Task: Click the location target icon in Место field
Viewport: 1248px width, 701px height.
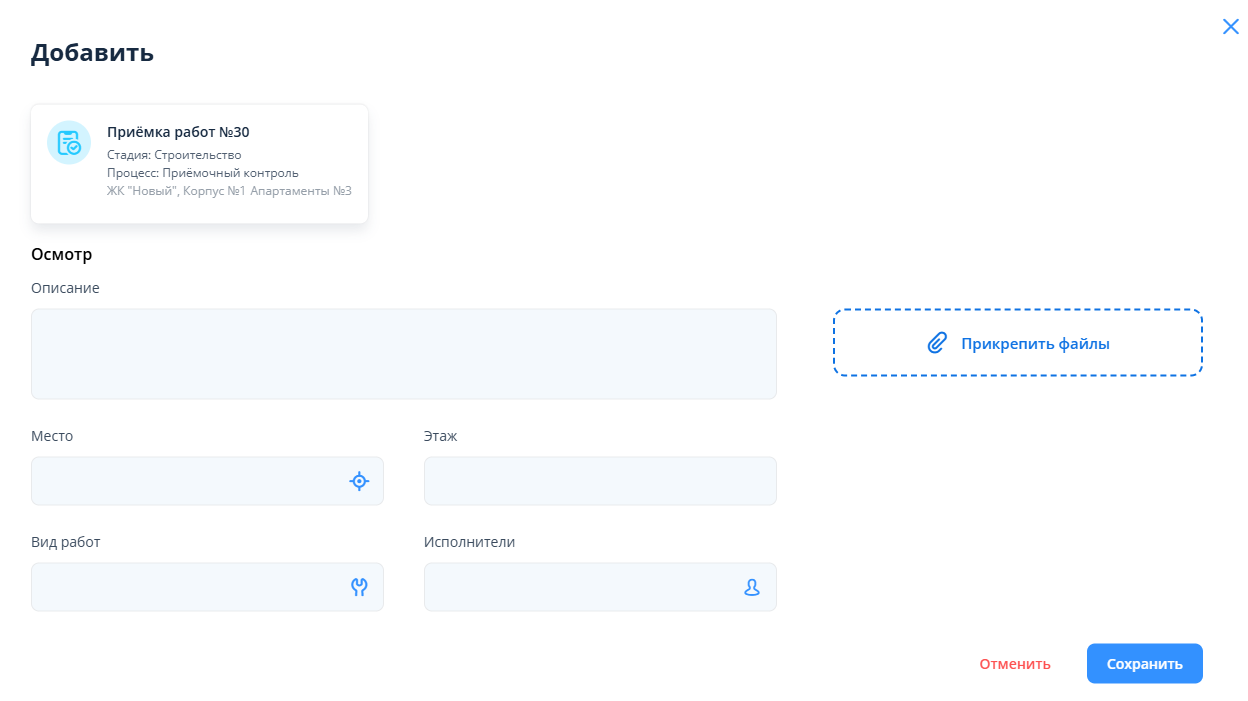Action: 359,481
